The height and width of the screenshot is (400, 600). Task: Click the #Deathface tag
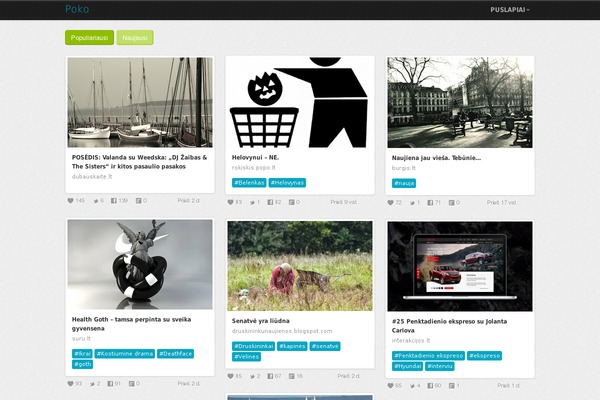coord(175,354)
